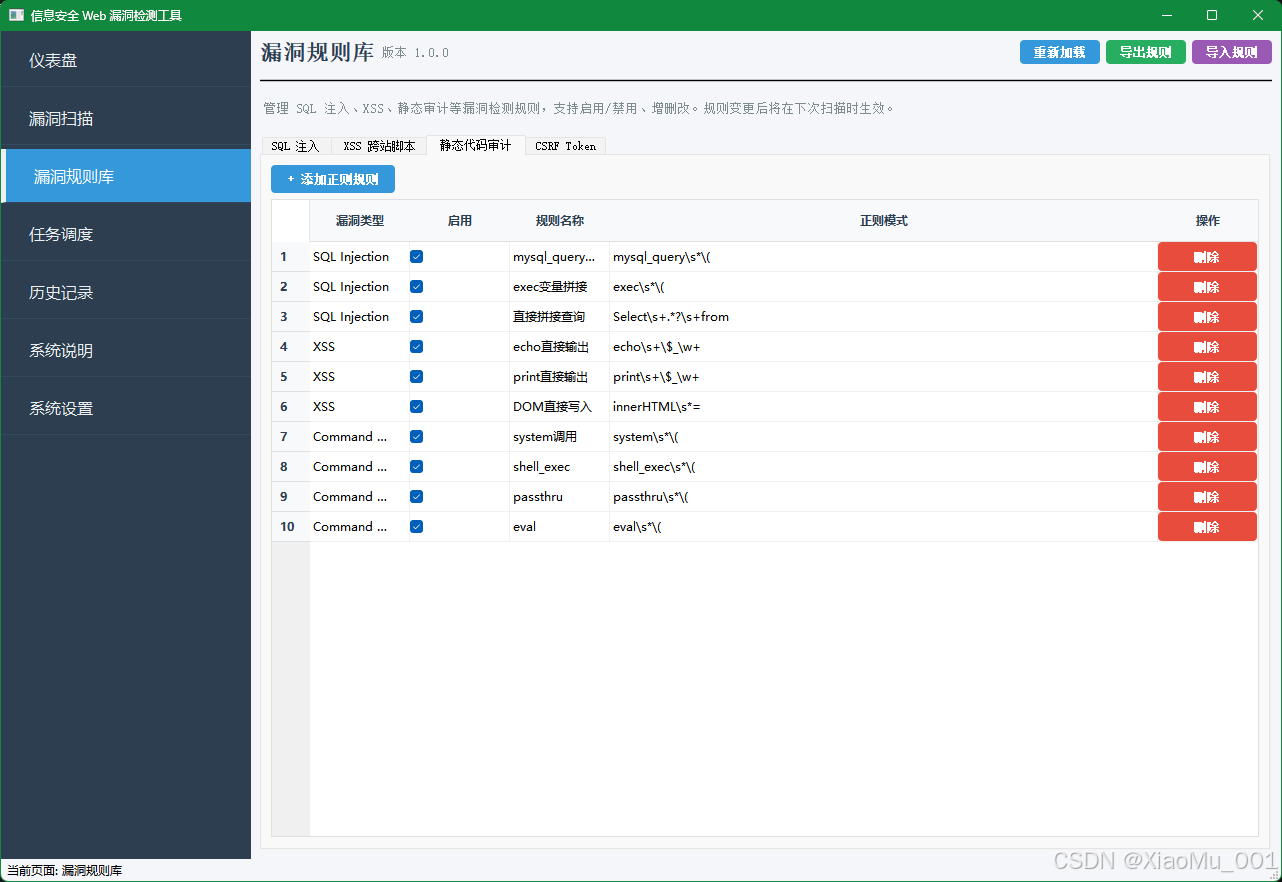This screenshot has width=1282, height=882.
Task: Delete the system调用 rule
Action: click(1207, 437)
